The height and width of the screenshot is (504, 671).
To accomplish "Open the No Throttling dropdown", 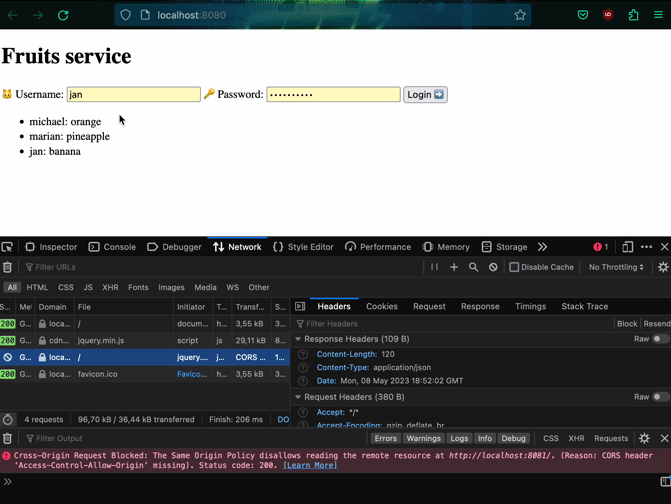I will click(616, 267).
